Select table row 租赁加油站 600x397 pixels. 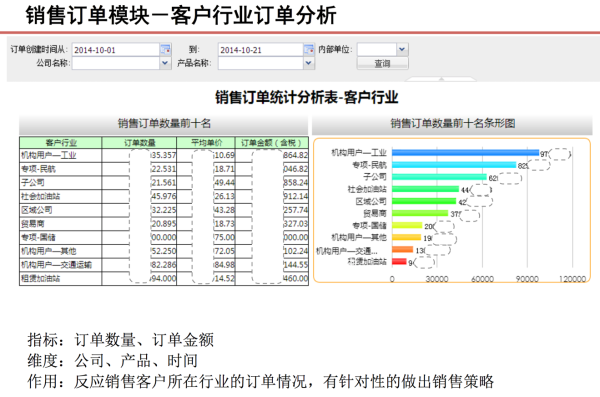(x=164, y=278)
